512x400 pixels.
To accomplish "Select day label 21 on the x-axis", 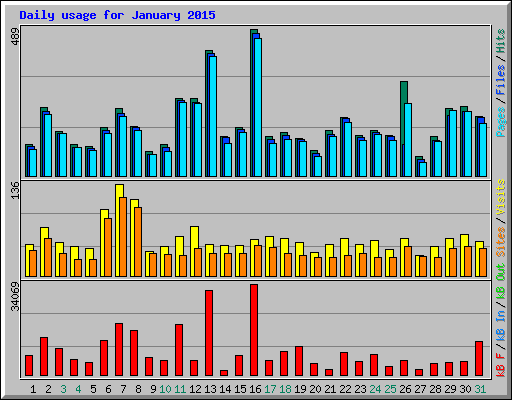I will (330, 389).
